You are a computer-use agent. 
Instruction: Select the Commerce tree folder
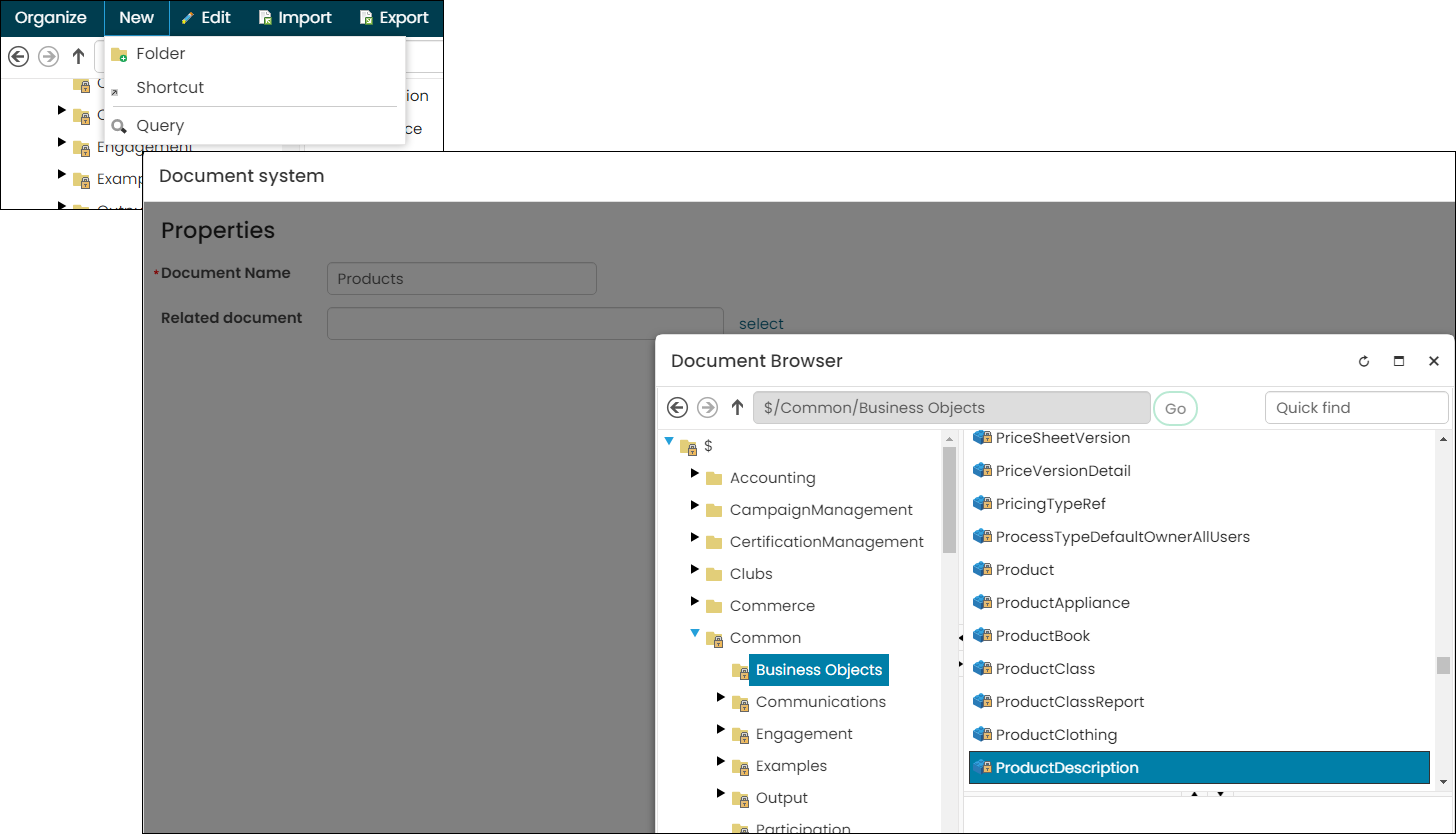pos(772,606)
